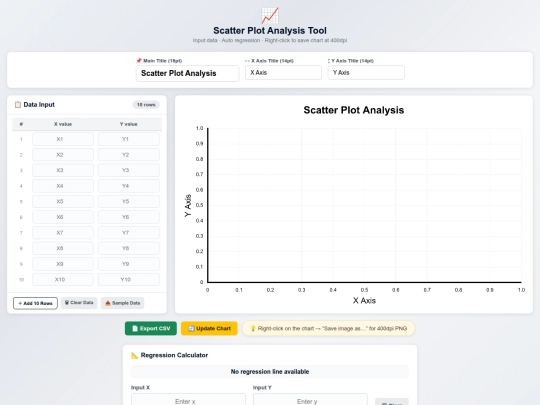Click the clipboard icon beside Data Input
The height and width of the screenshot is (405, 540).
click(x=18, y=105)
